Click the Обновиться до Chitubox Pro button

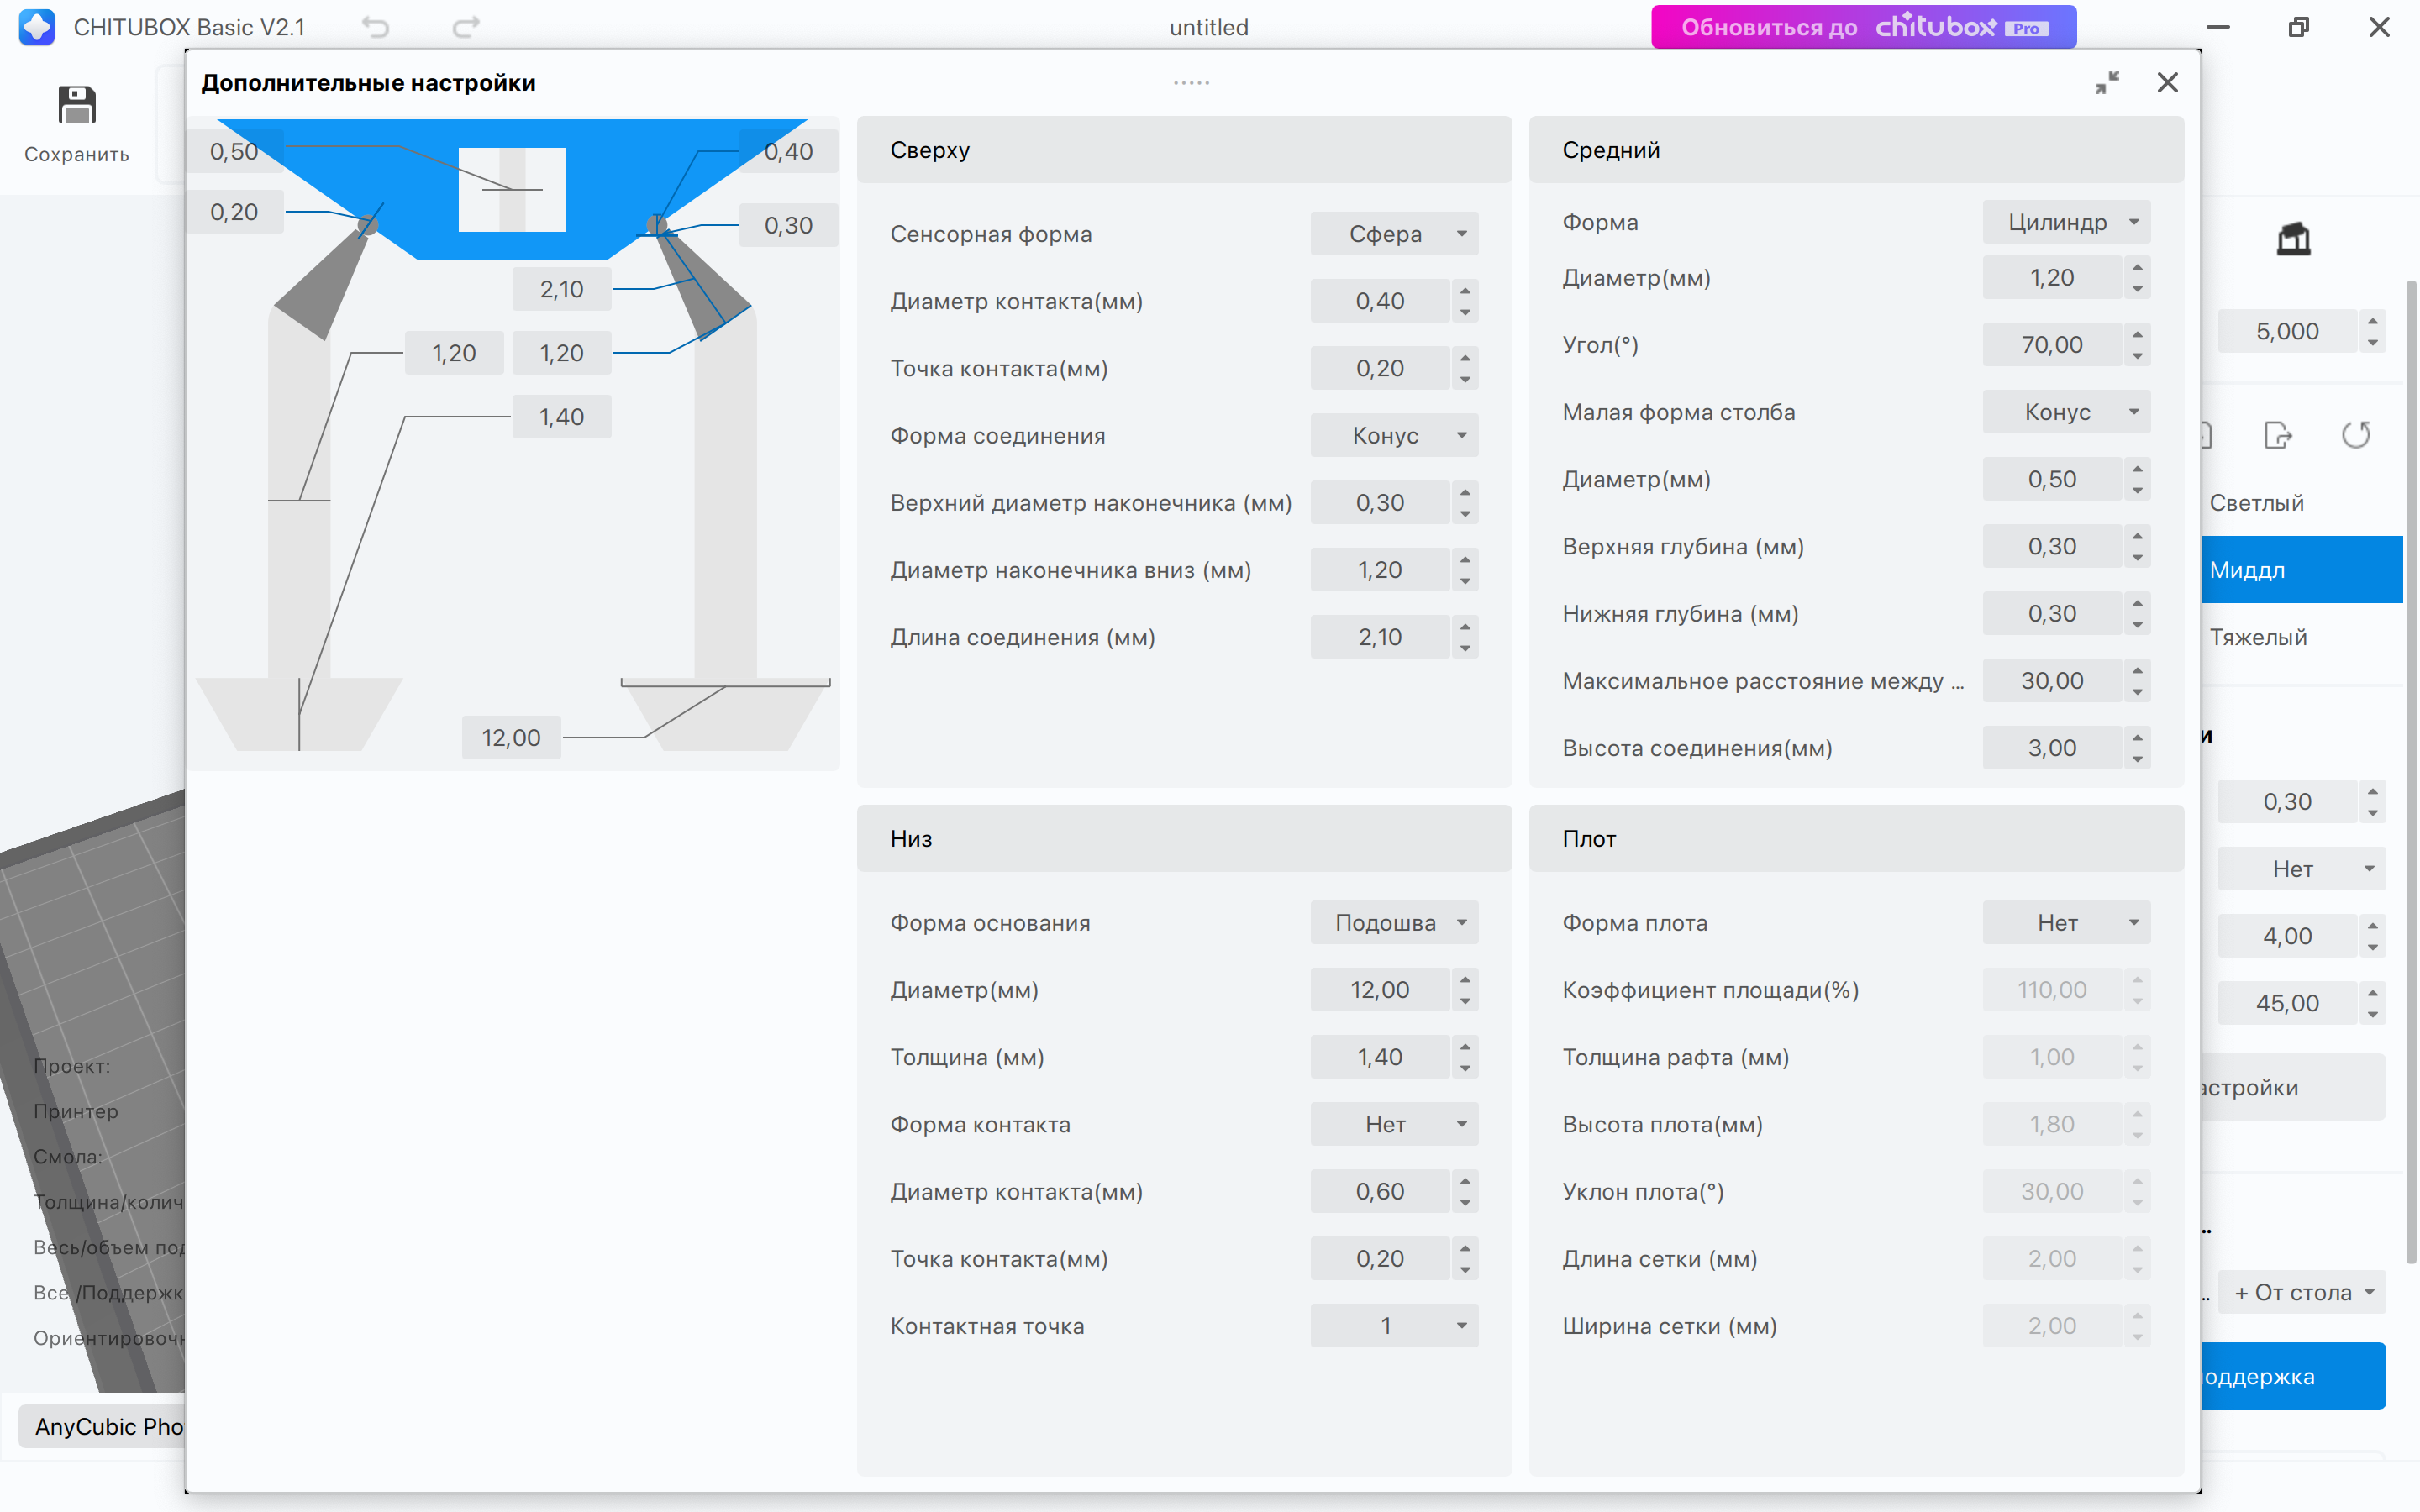tap(1863, 27)
